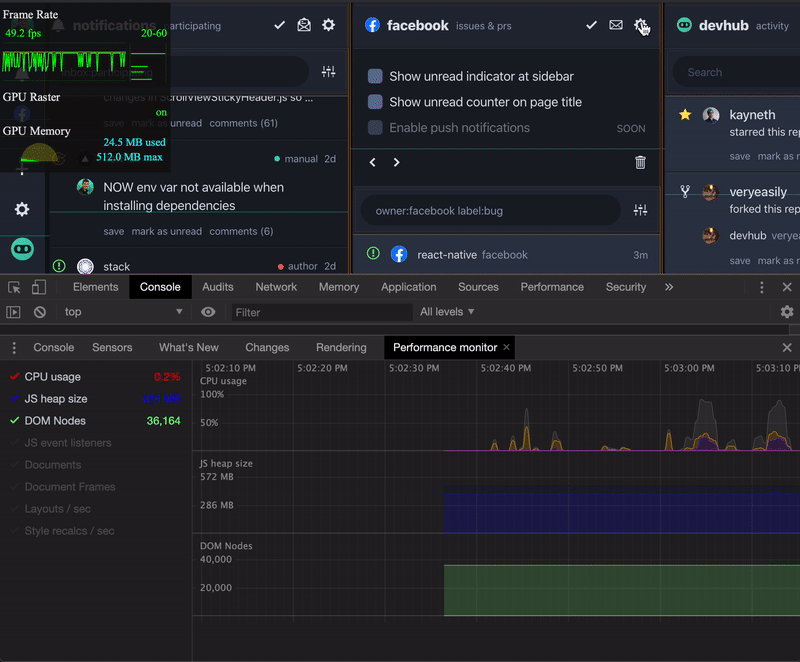Click save under NOW env var notification

[x=113, y=232]
